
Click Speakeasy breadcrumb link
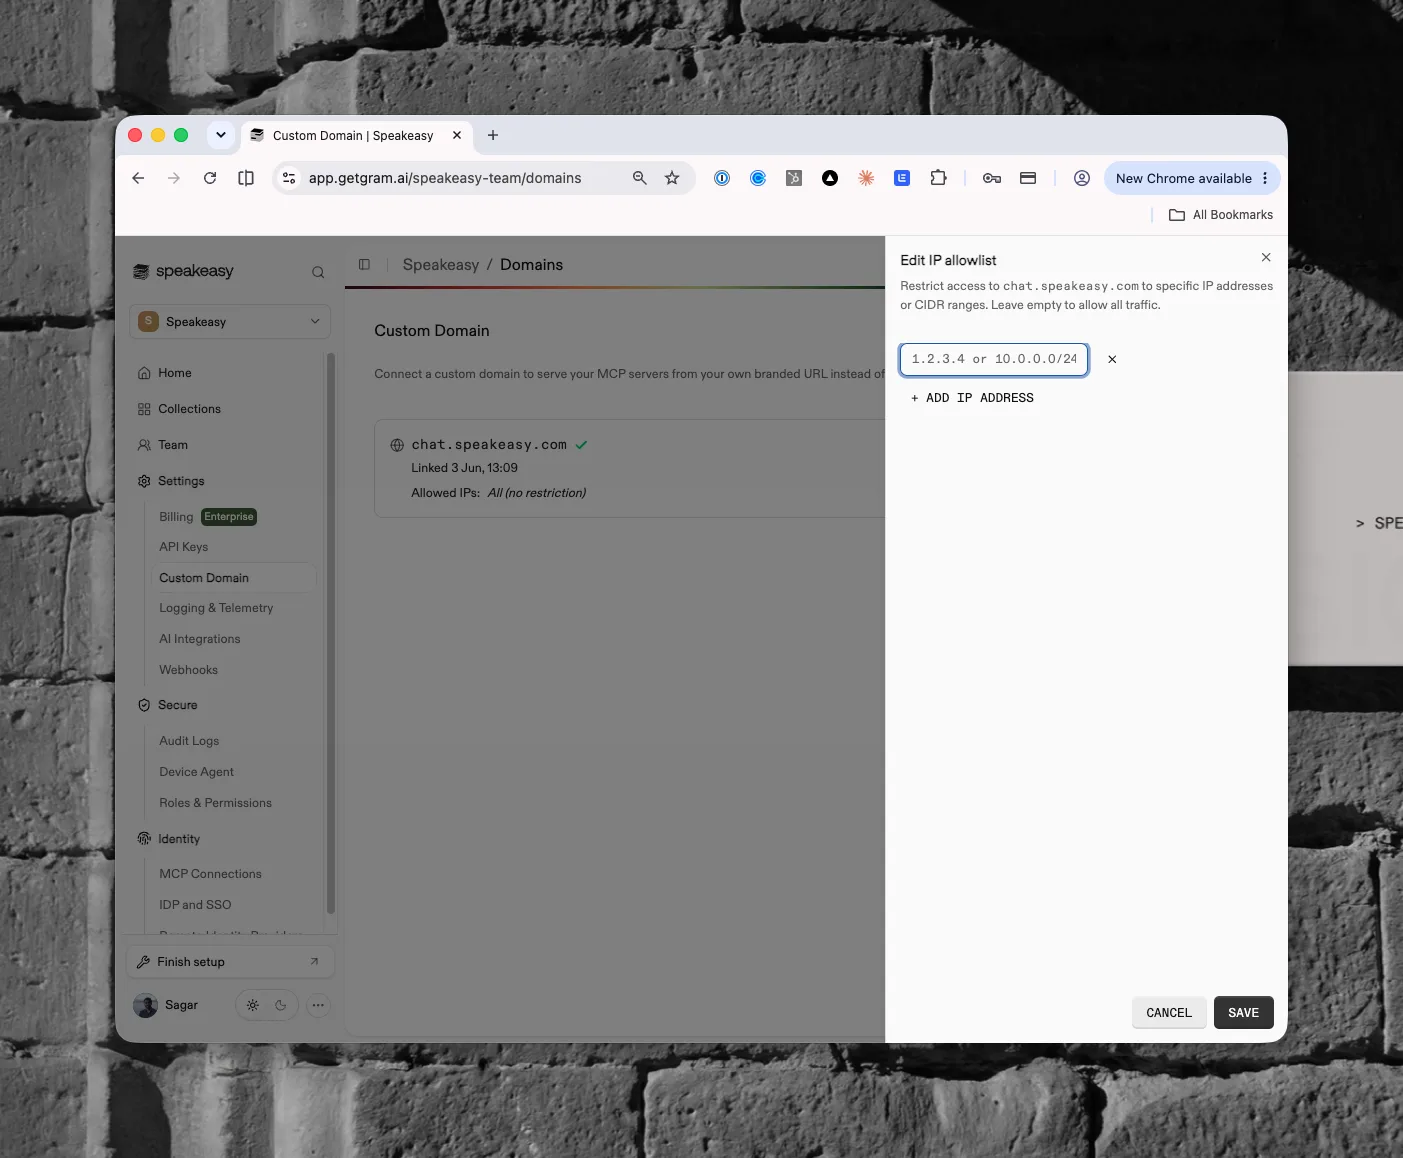[x=441, y=265]
